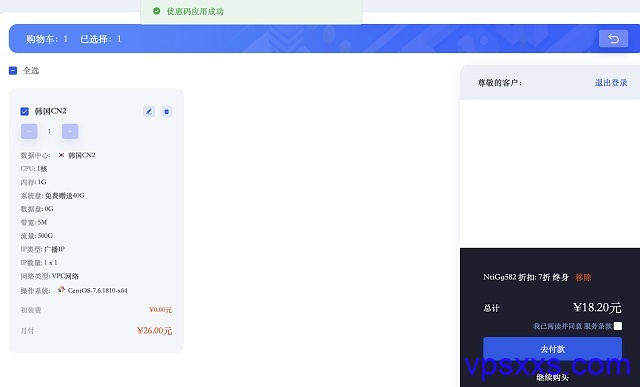The height and width of the screenshot is (387, 640).
Task: Tick the agree to 服务条款 checkbox
Action: [x=618, y=326]
